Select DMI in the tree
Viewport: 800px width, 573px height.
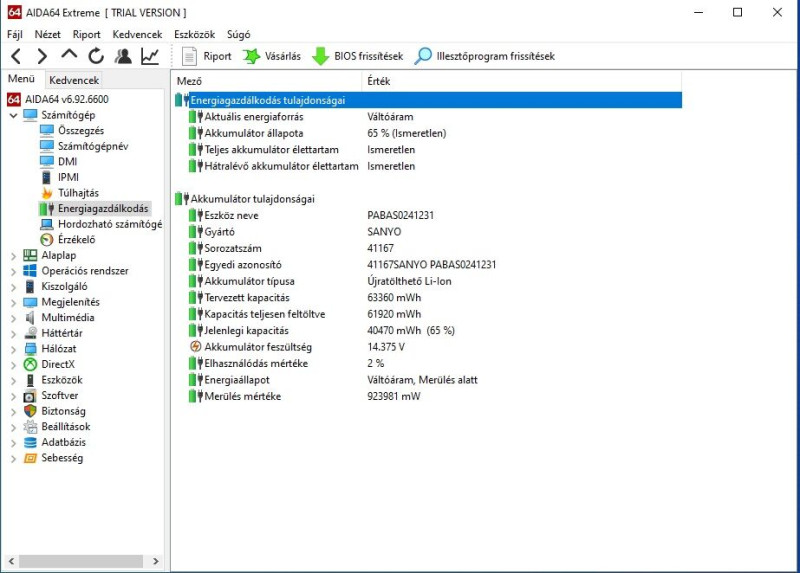coord(67,162)
